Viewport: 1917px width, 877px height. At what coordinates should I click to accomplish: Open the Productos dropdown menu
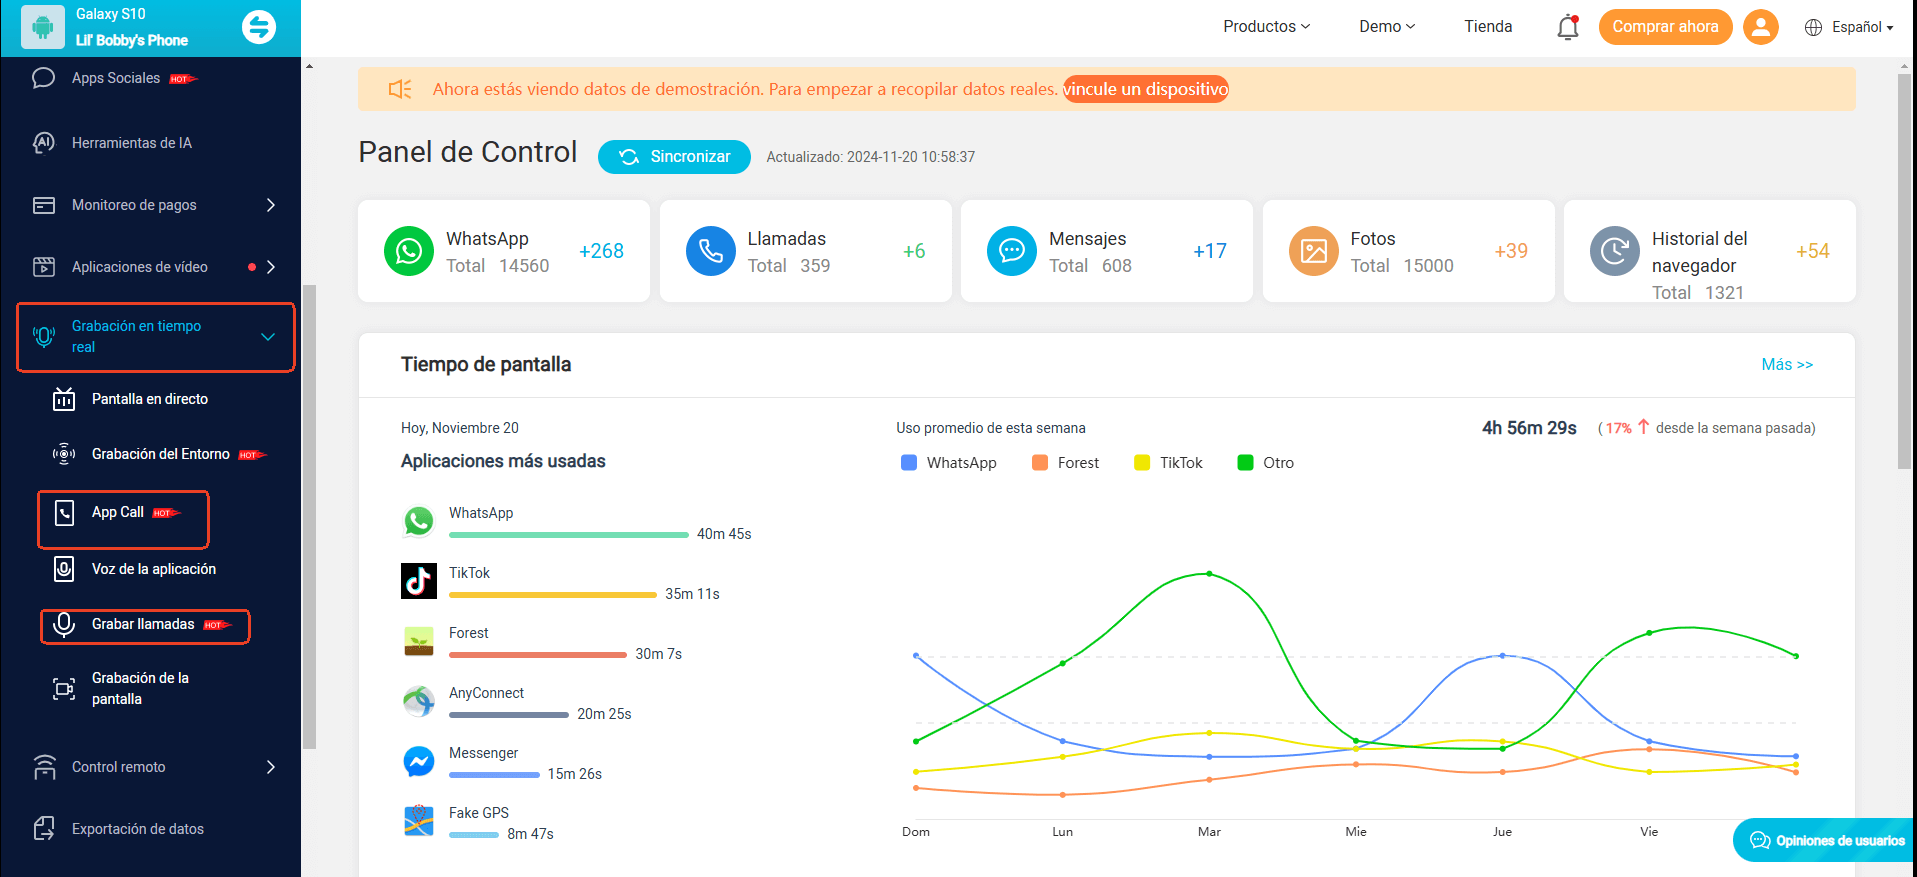click(x=1266, y=27)
